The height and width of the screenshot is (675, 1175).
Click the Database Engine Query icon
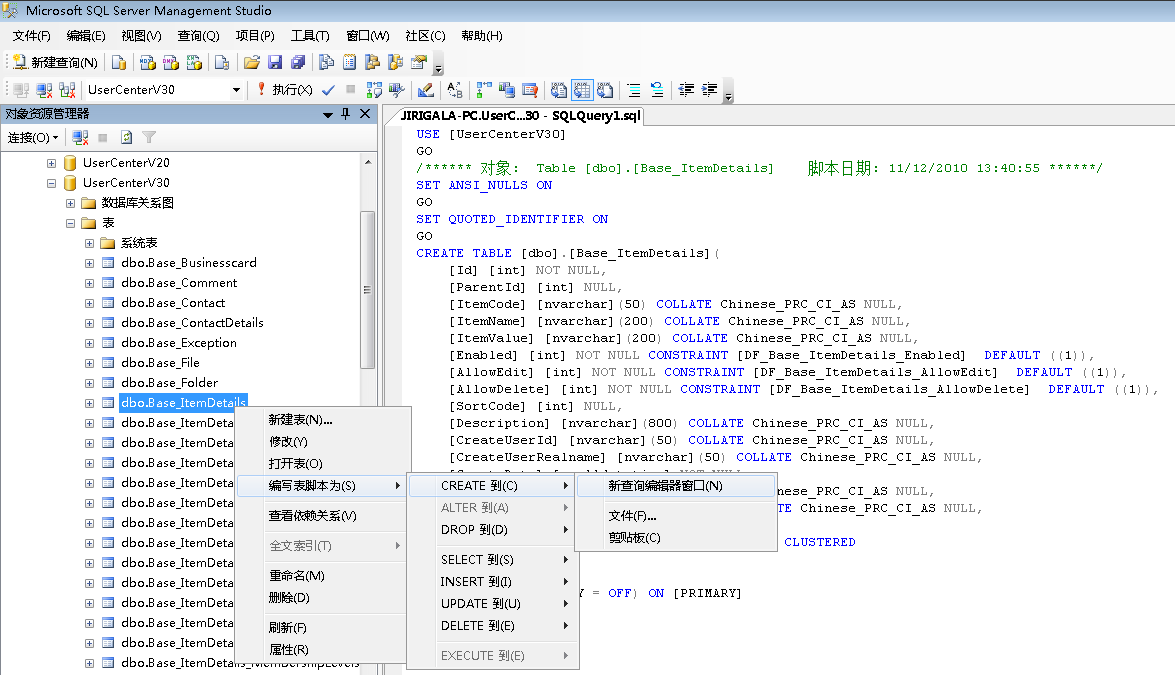[x=119, y=62]
